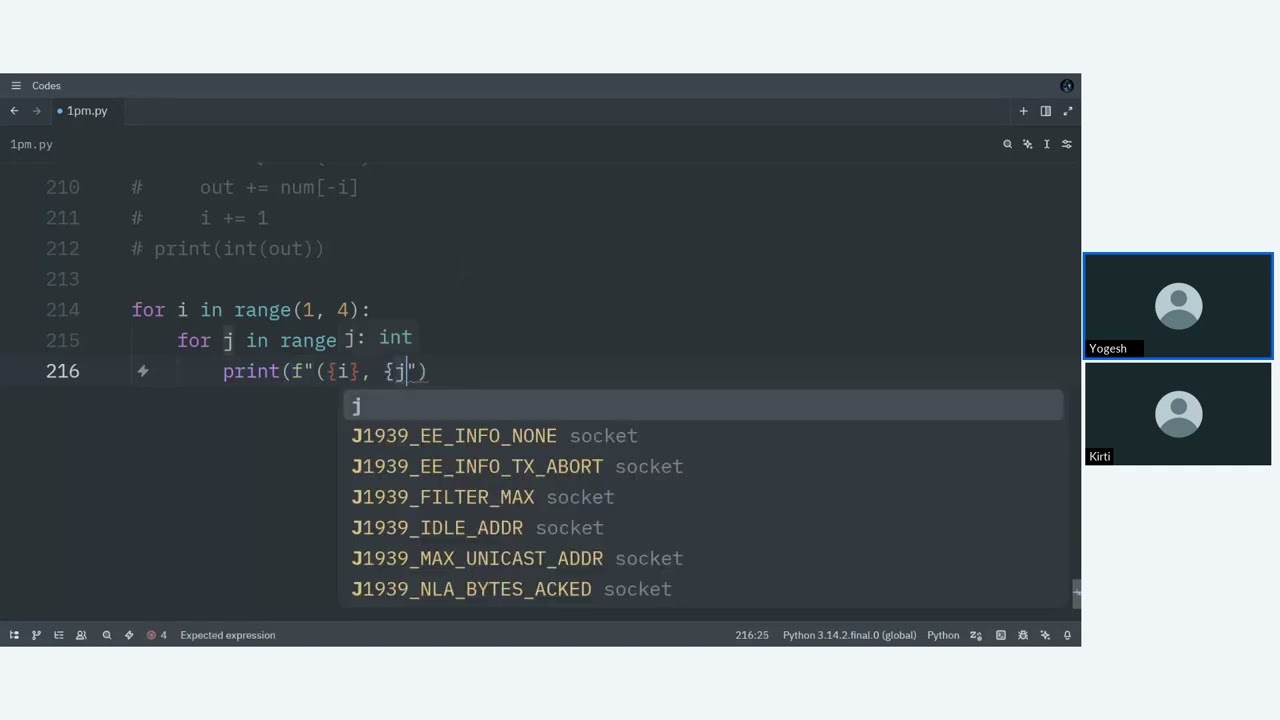The height and width of the screenshot is (720, 1280).
Task: Open Python language selector
Action: (943, 635)
